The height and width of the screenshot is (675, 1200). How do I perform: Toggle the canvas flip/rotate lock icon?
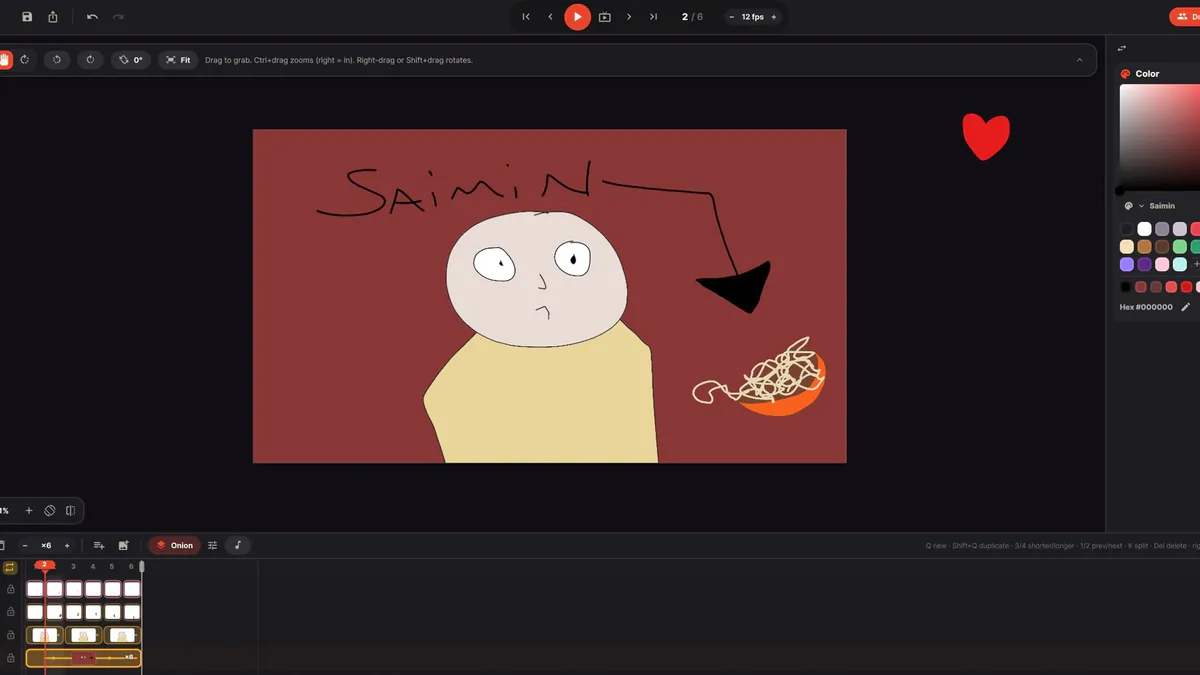[x=50, y=511]
